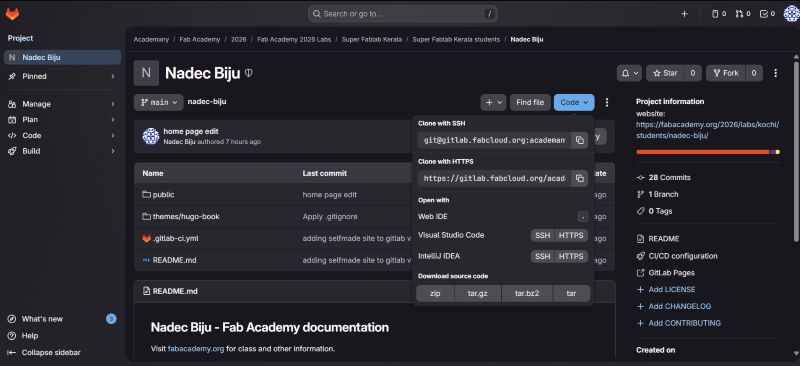Image resolution: width=800 pixels, height=366 pixels.
Task: Open project in Web IDE
Action: click(x=503, y=216)
